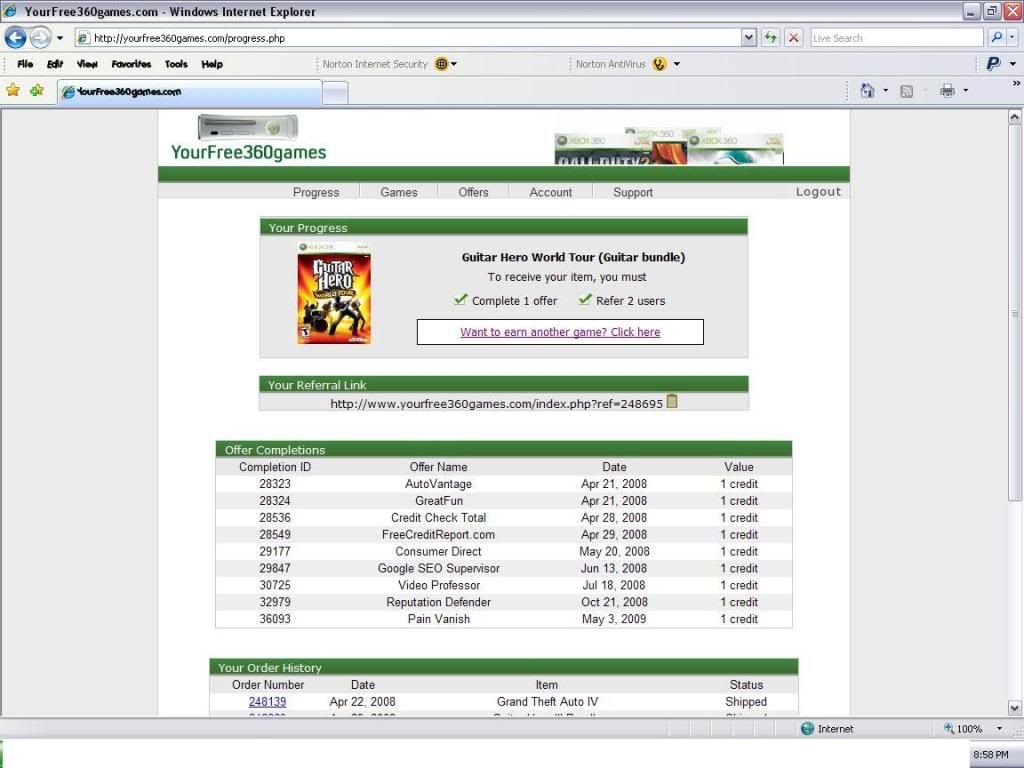1024x768 pixels.
Task: Click the Xbox 360 games banner image
Action: pos(669,146)
